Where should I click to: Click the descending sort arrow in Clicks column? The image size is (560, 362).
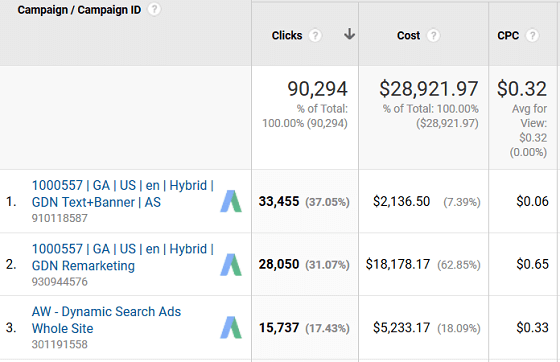349,34
